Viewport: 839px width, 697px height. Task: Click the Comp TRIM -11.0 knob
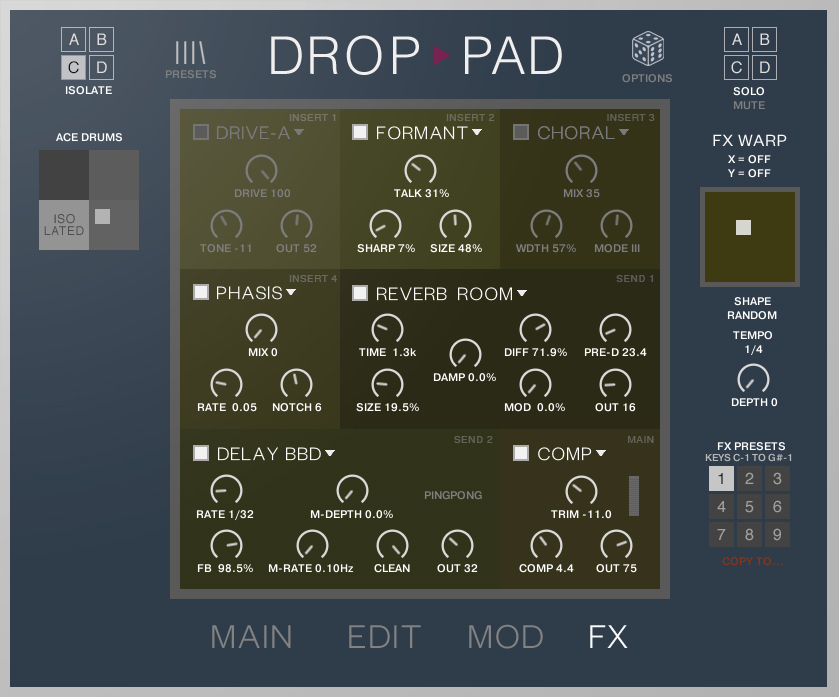581,490
